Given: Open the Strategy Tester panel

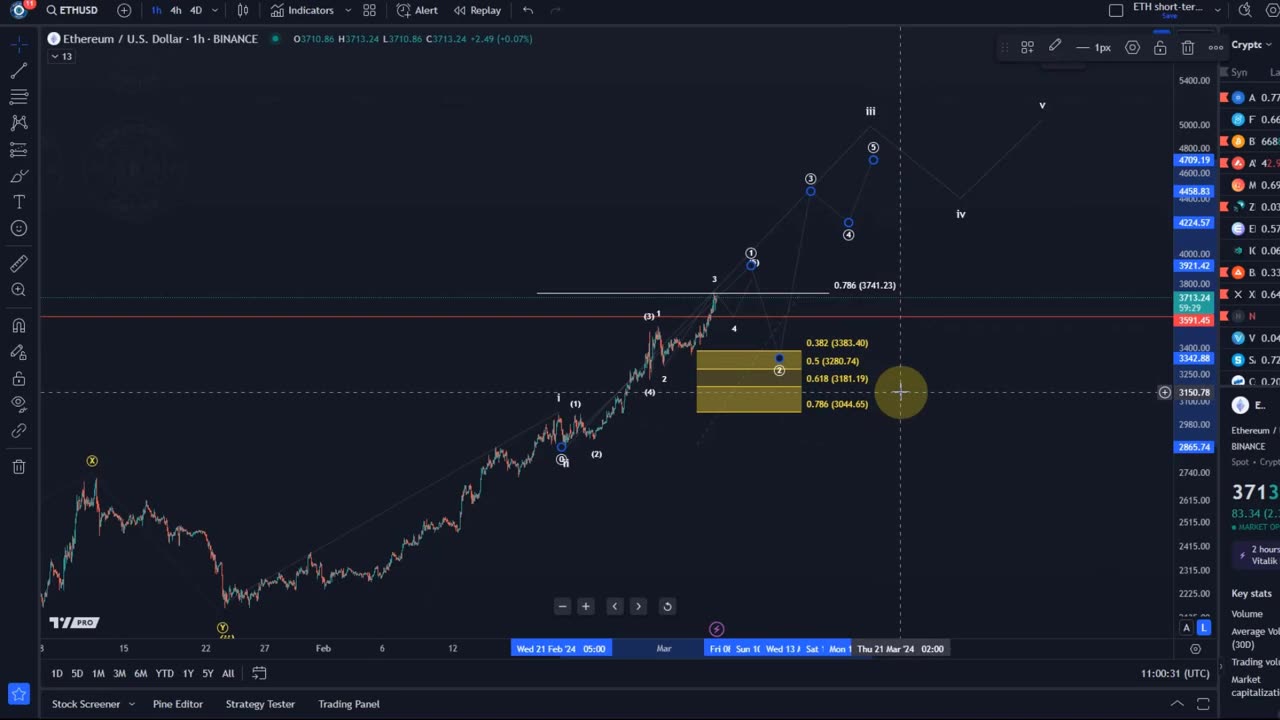Looking at the screenshot, I should (260, 704).
